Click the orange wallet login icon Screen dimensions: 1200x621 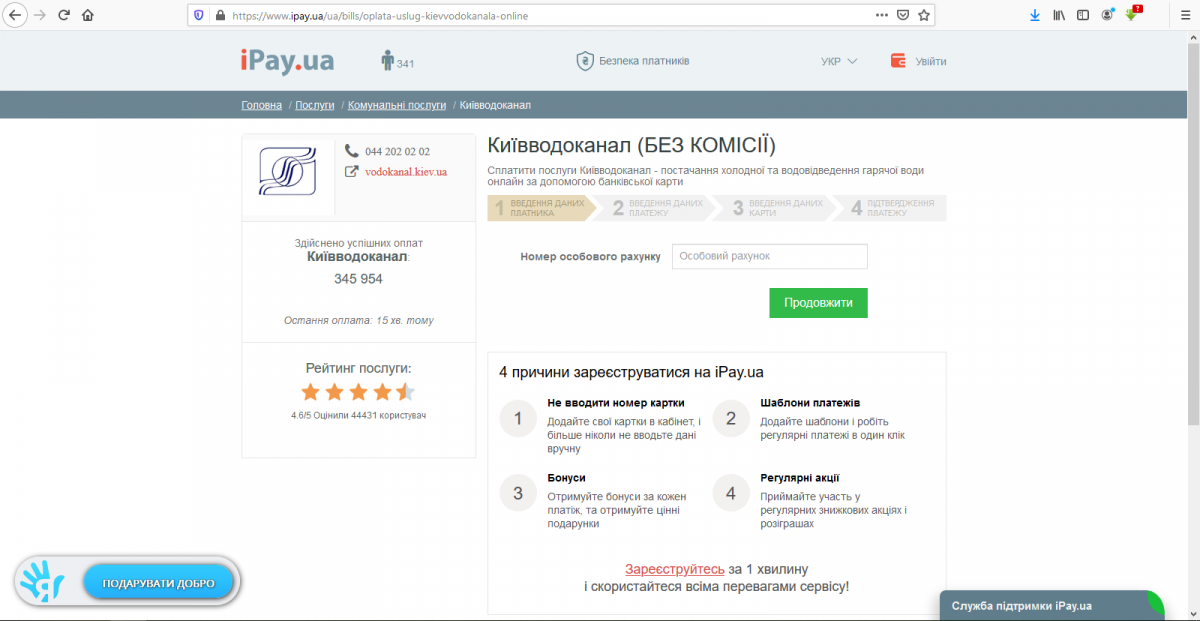point(899,61)
